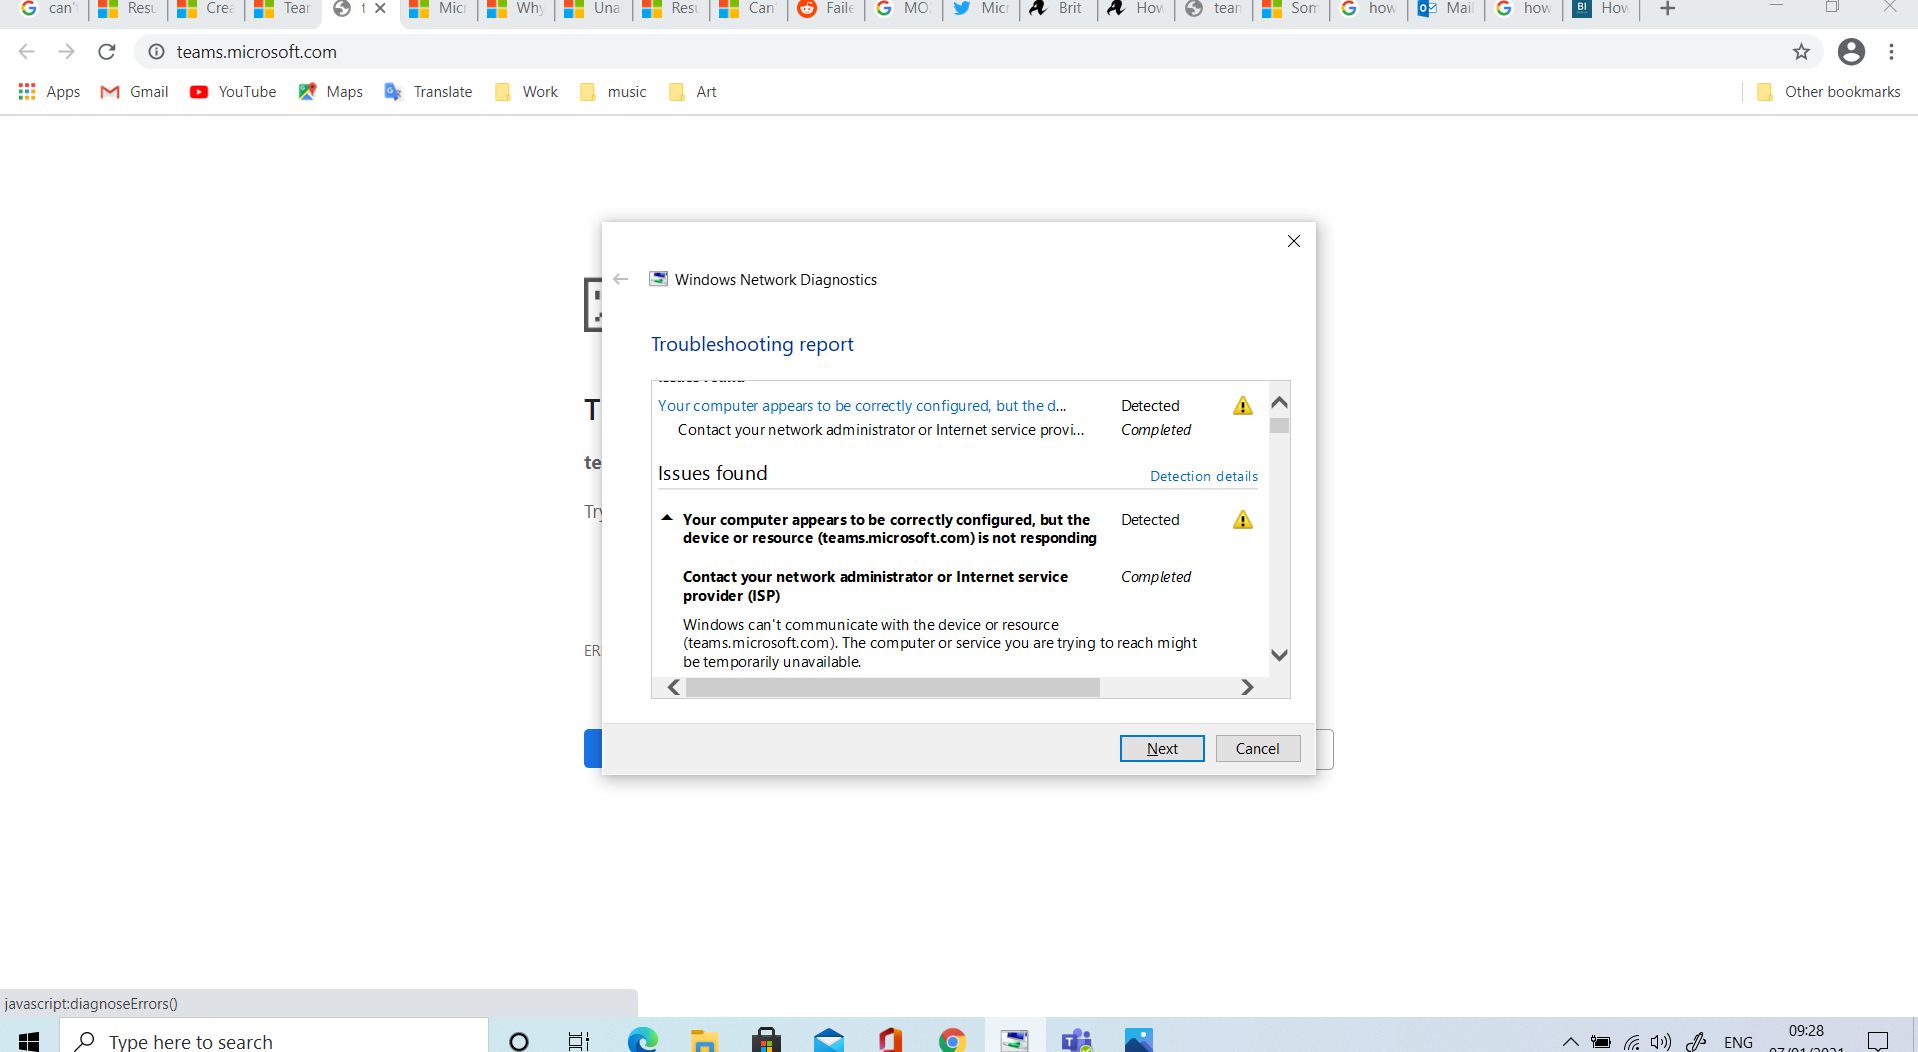Launch Microsoft Edge from the taskbar
Viewport: 1918px width, 1052px height.
[642, 1040]
